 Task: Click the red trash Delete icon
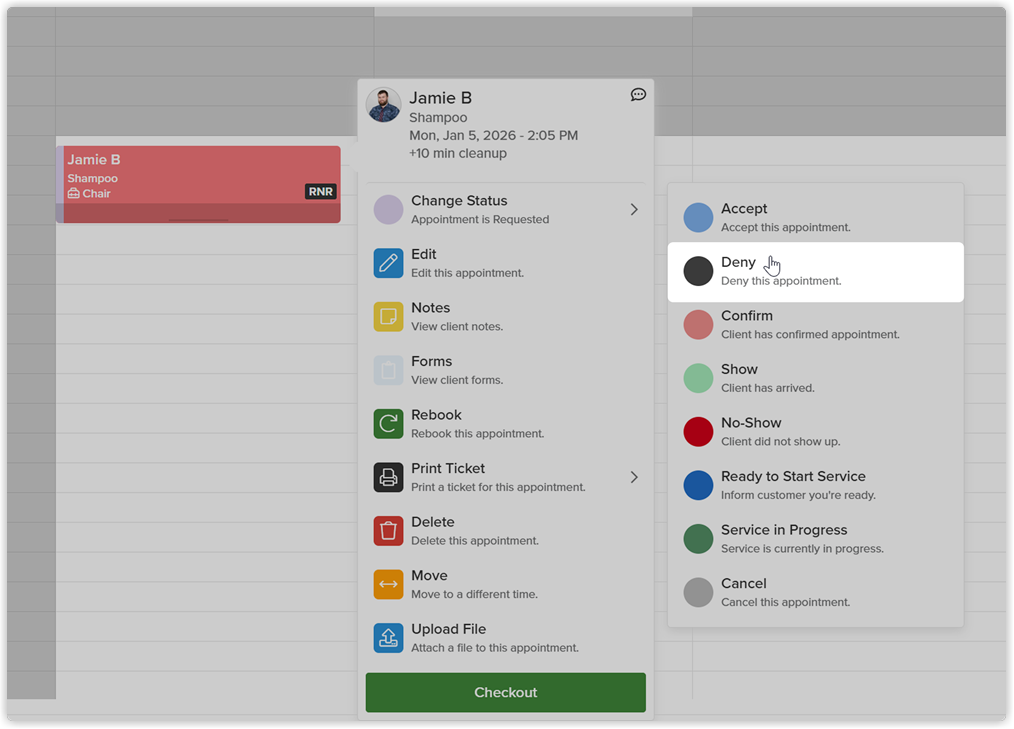tap(388, 531)
